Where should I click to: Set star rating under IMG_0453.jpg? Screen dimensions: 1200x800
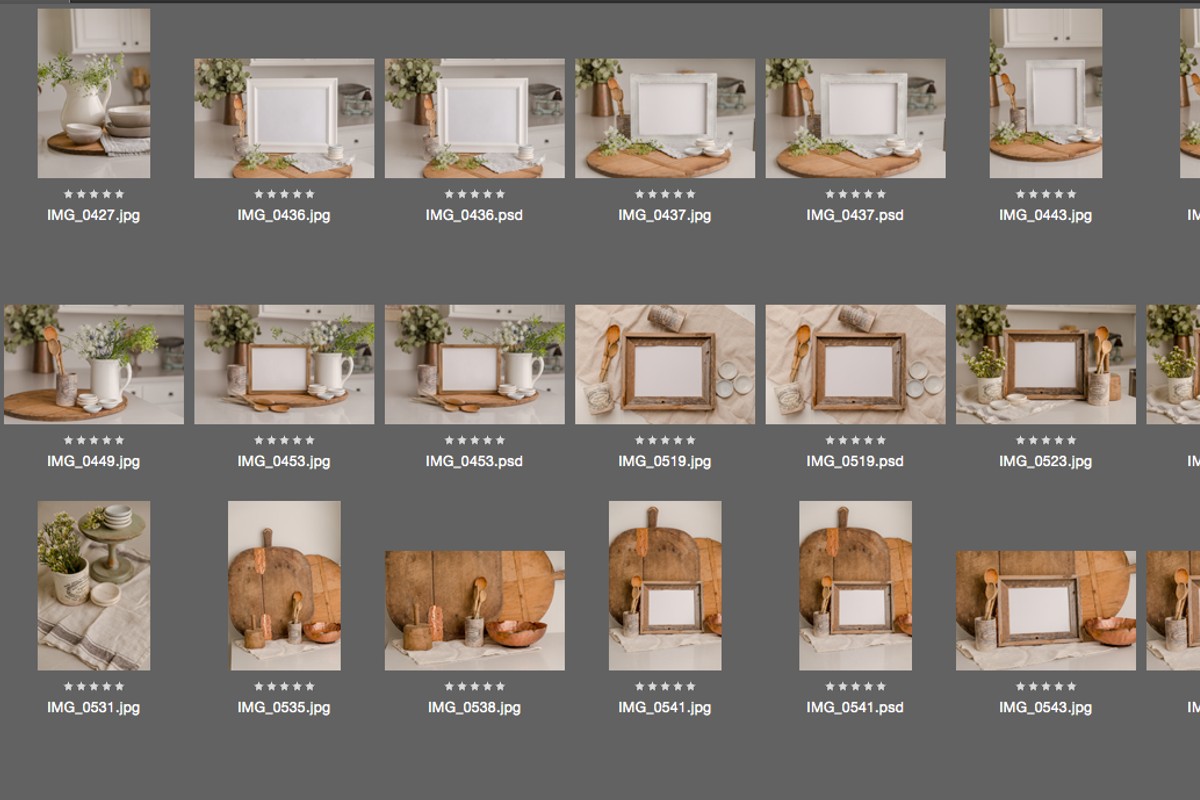(x=284, y=440)
